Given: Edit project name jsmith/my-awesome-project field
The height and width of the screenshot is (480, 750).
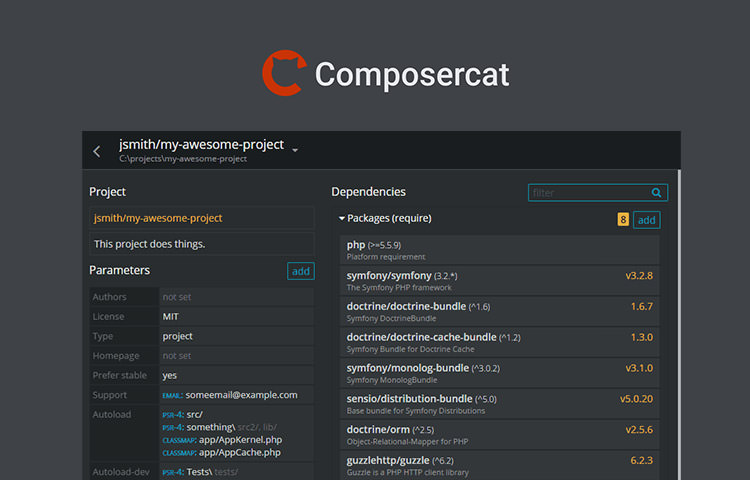Looking at the screenshot, I should tap(201, 218).
